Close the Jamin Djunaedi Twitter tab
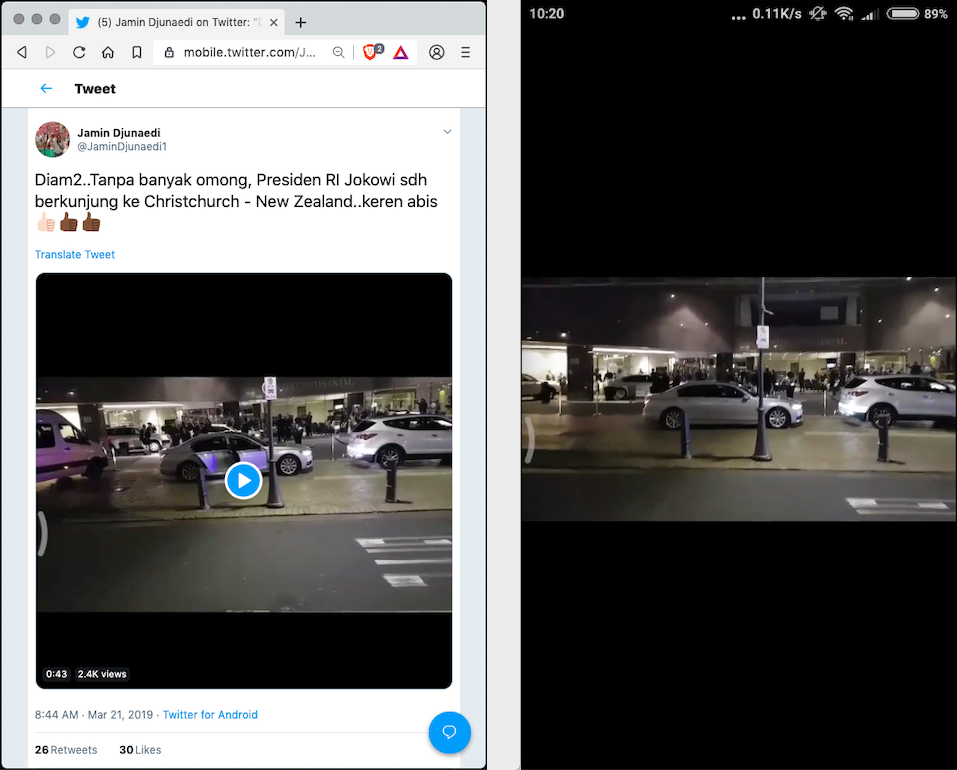Image resolution: width=957 pixels, height=770 pixels. [x=272, y=22]
